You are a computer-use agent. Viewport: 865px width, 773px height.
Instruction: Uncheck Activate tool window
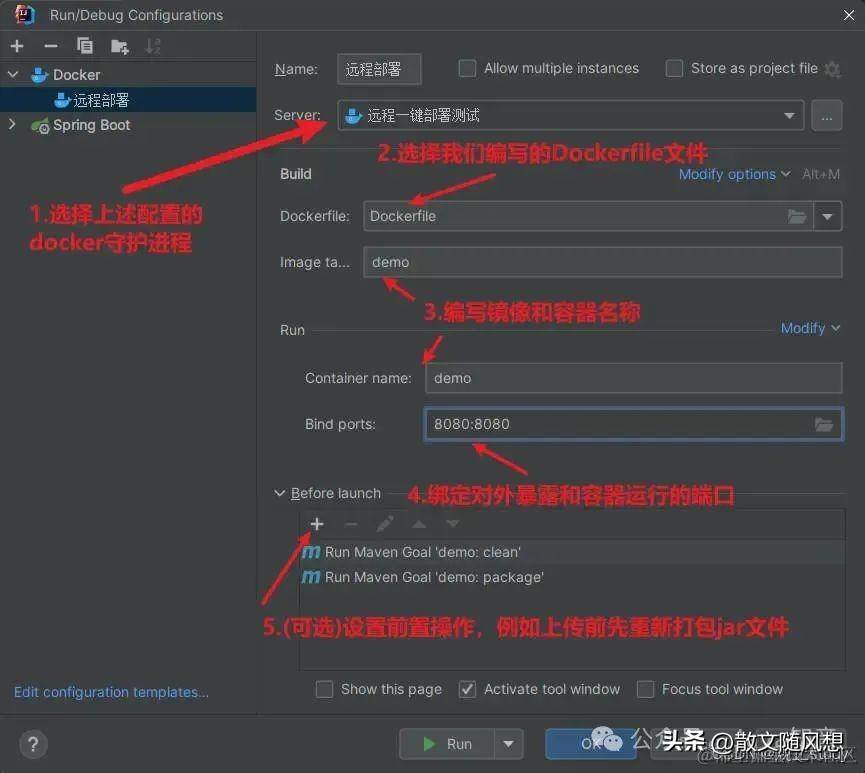click(467, 689)
